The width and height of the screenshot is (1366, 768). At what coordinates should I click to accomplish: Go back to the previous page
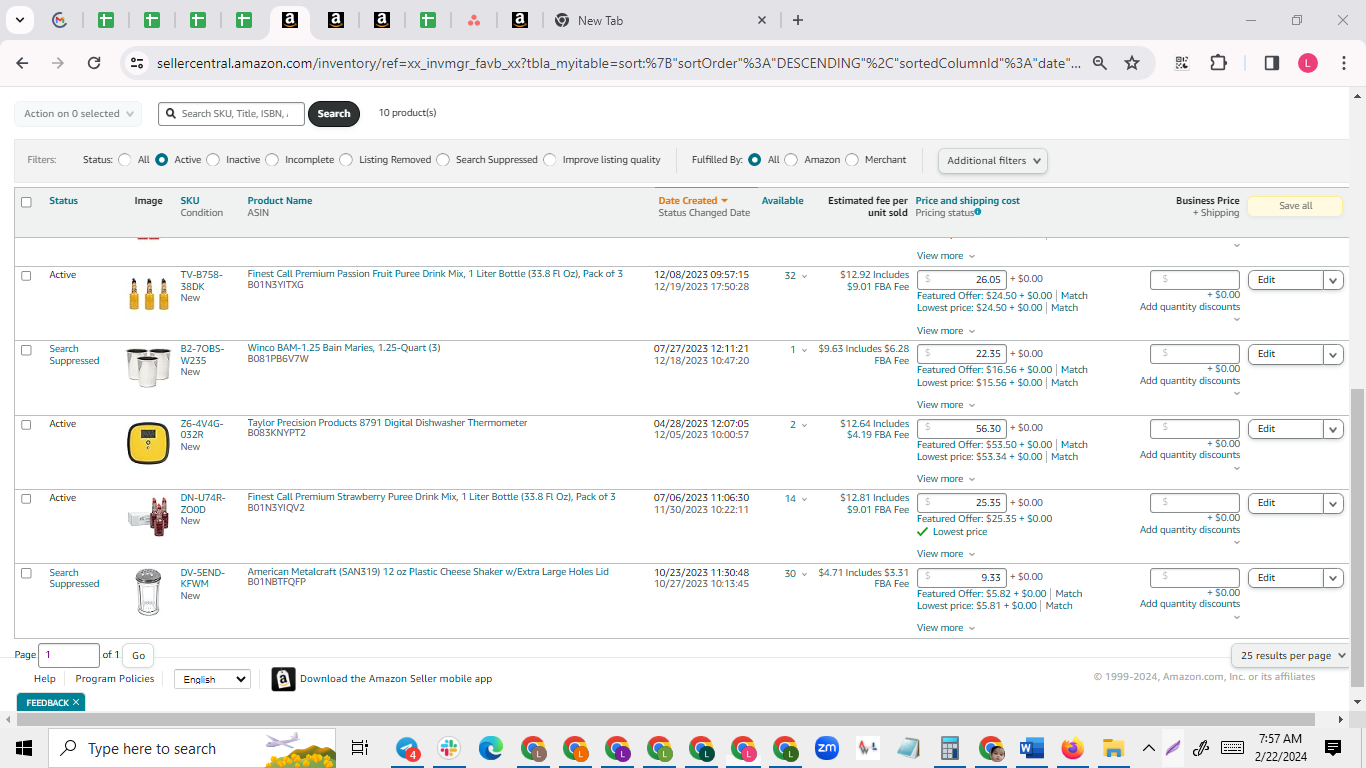(x=22, y=63)
